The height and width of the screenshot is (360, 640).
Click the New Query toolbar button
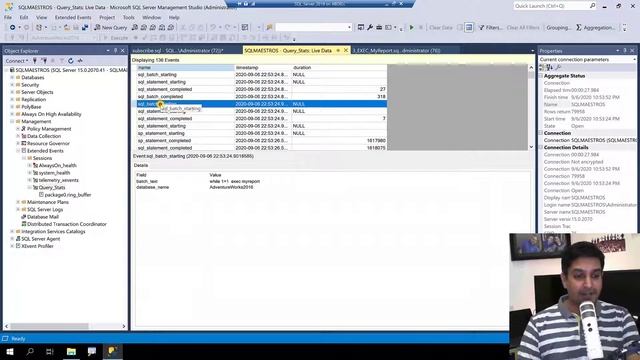pos(111,27)
